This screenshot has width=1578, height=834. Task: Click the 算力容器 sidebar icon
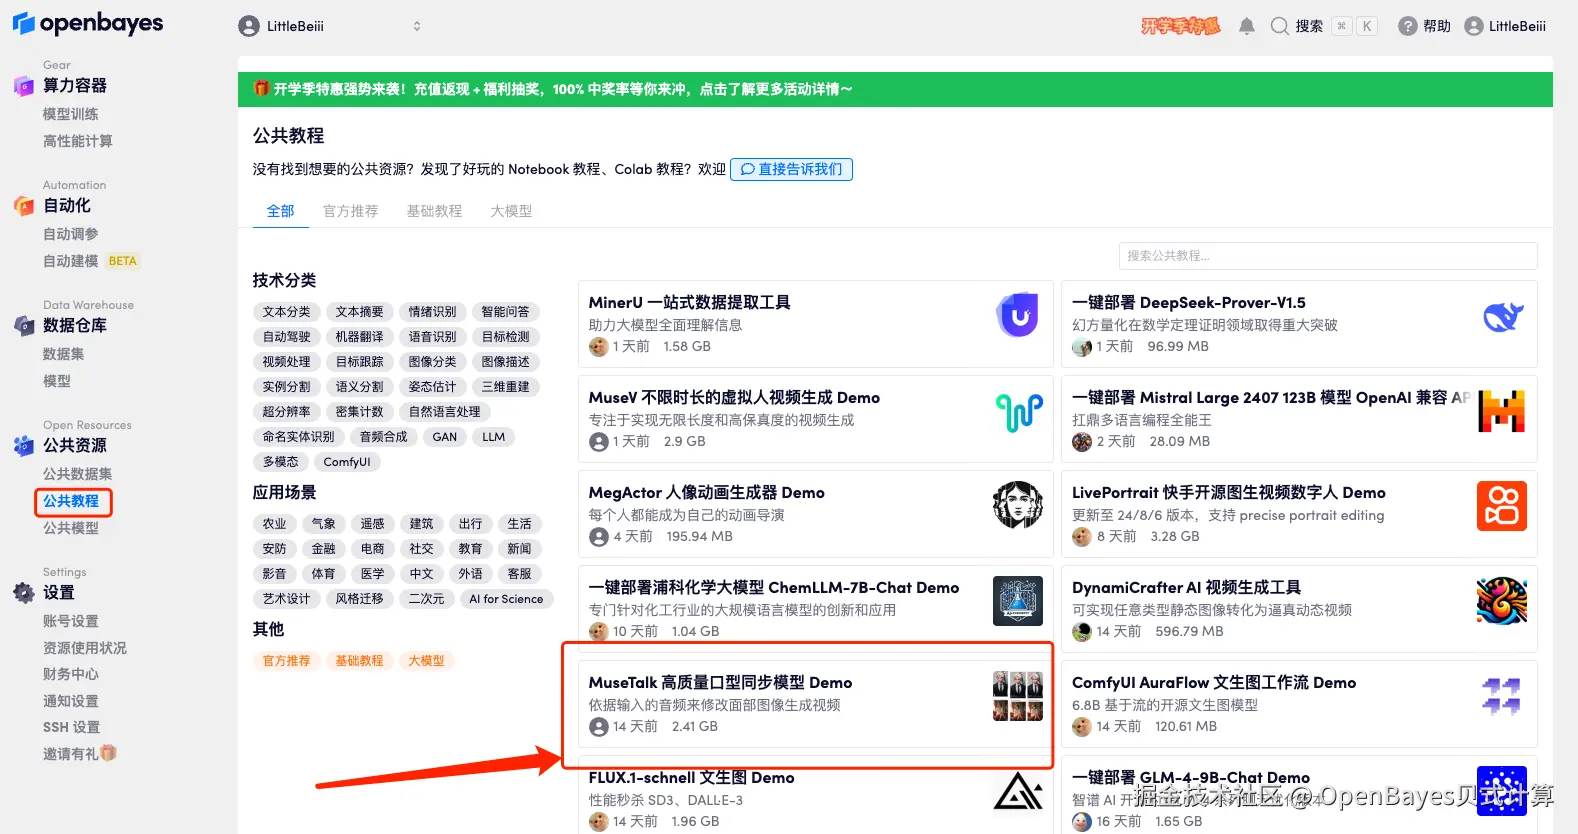(24, 86)
